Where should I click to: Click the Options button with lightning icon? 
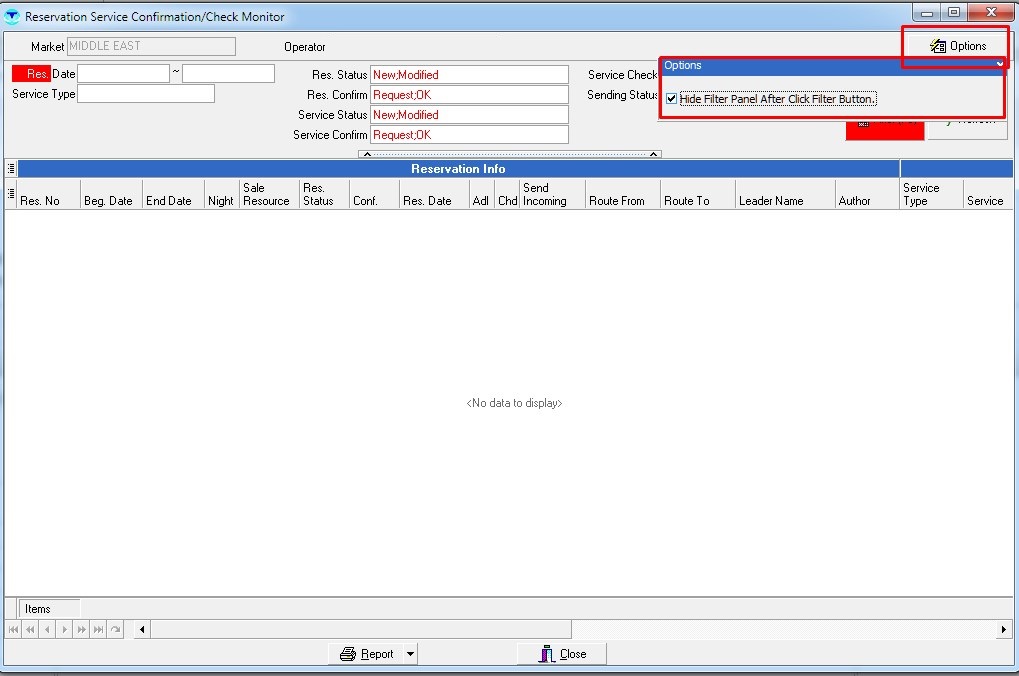tap(957, 46)
